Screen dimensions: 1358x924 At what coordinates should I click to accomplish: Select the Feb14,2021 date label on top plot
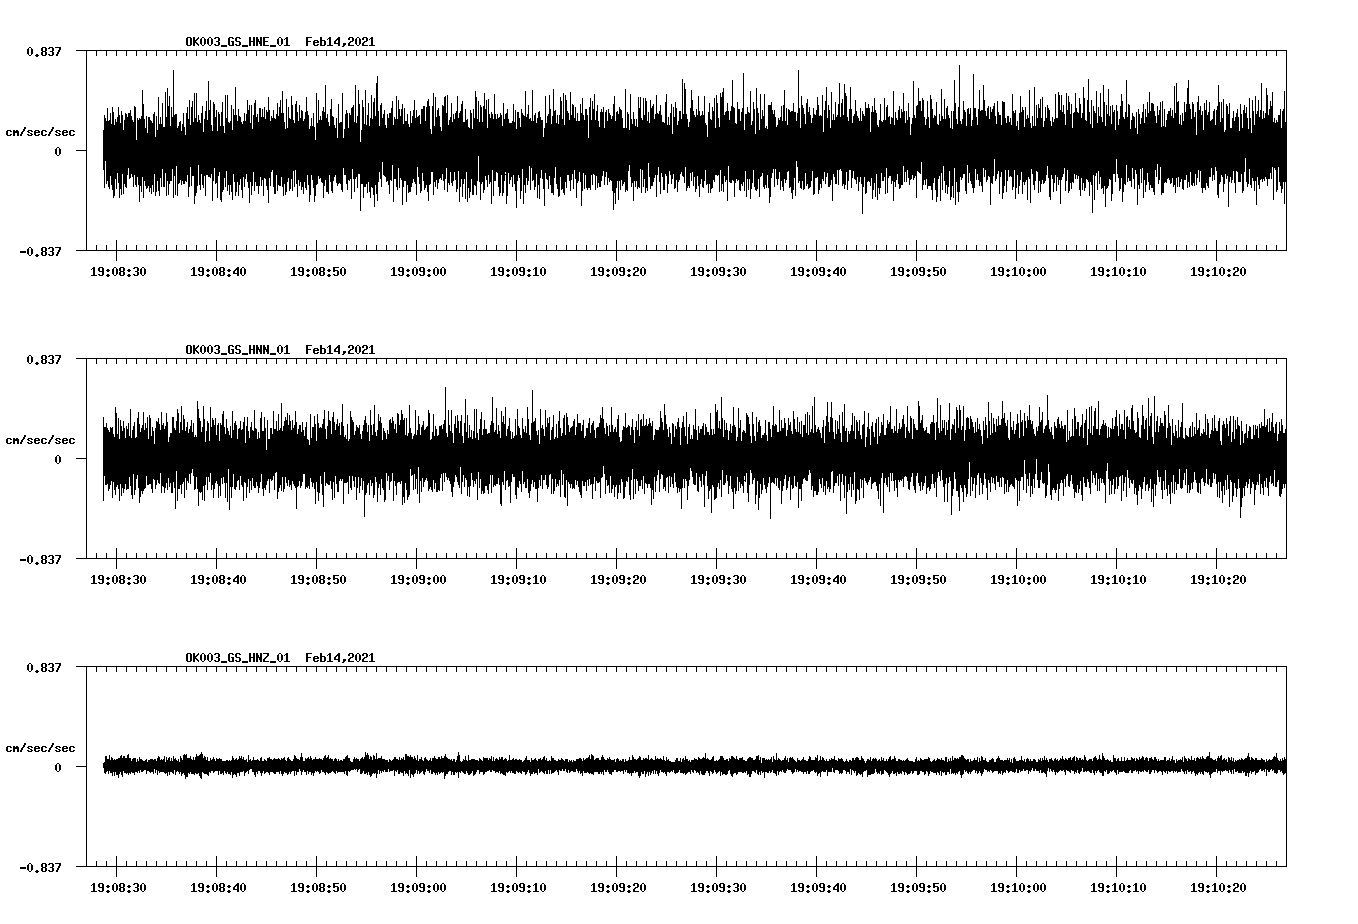click(341, 43)
